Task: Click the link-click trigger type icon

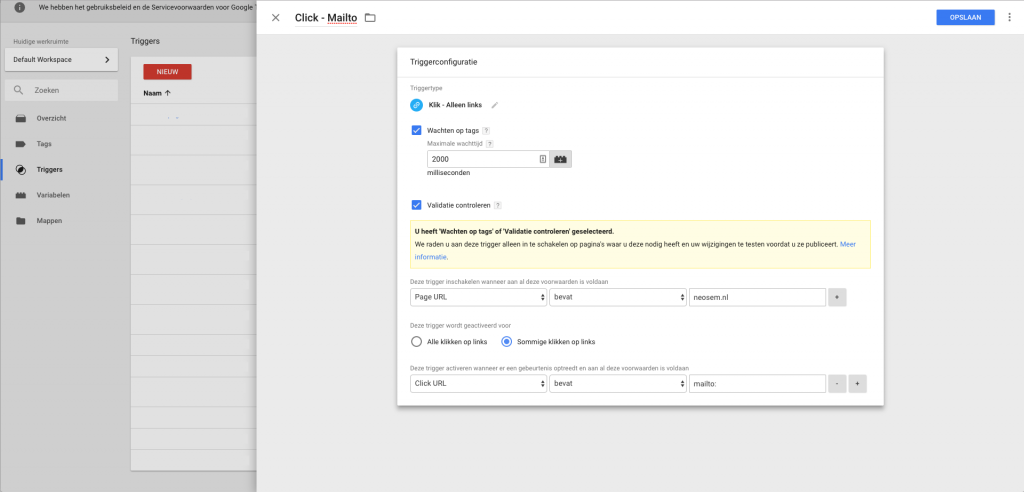Action: point(417,105)
